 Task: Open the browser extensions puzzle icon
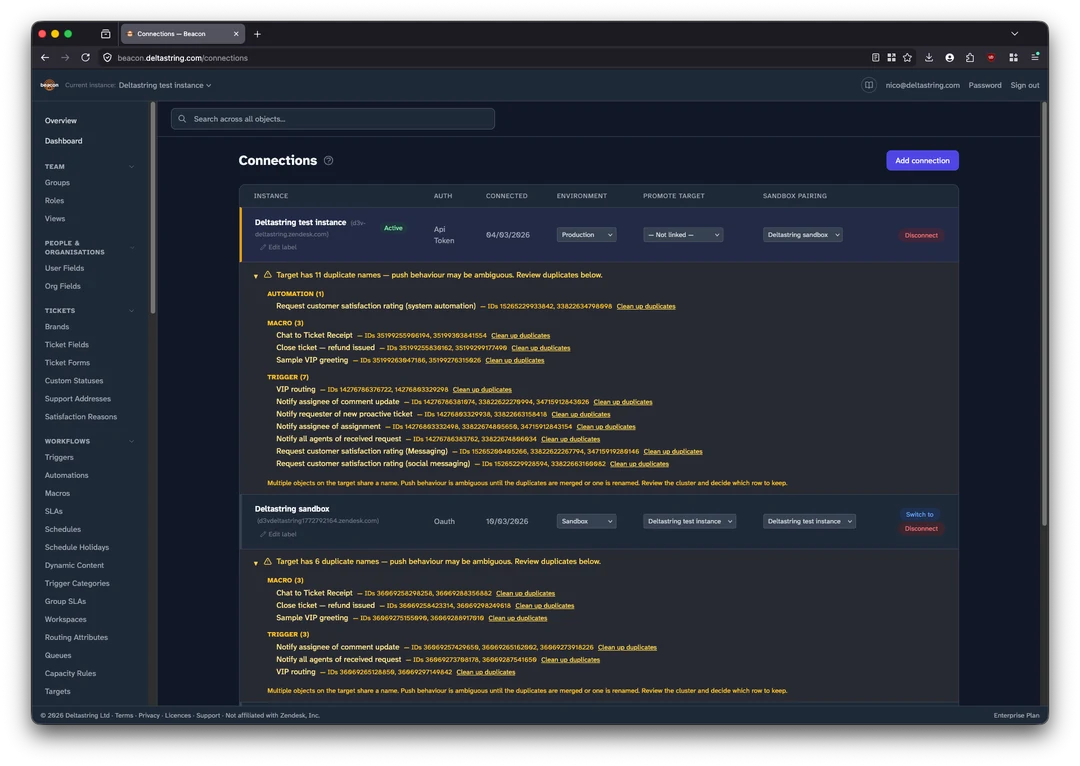coord(970,58)
